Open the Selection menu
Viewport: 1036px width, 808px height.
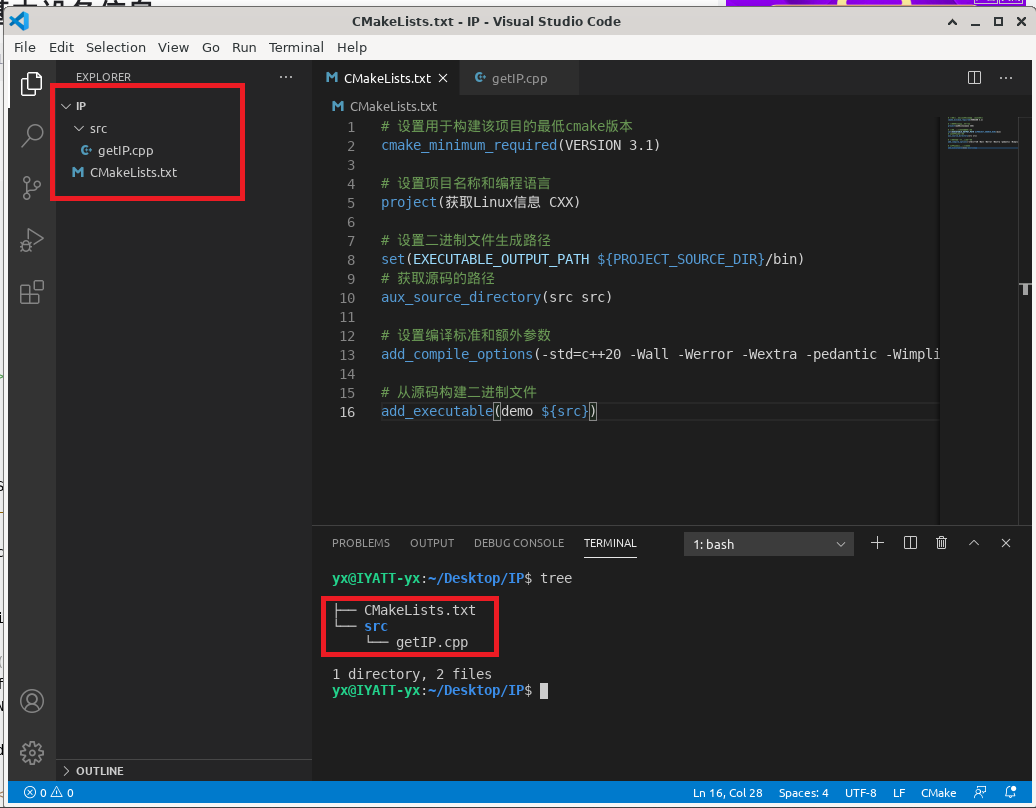[116, 48]
